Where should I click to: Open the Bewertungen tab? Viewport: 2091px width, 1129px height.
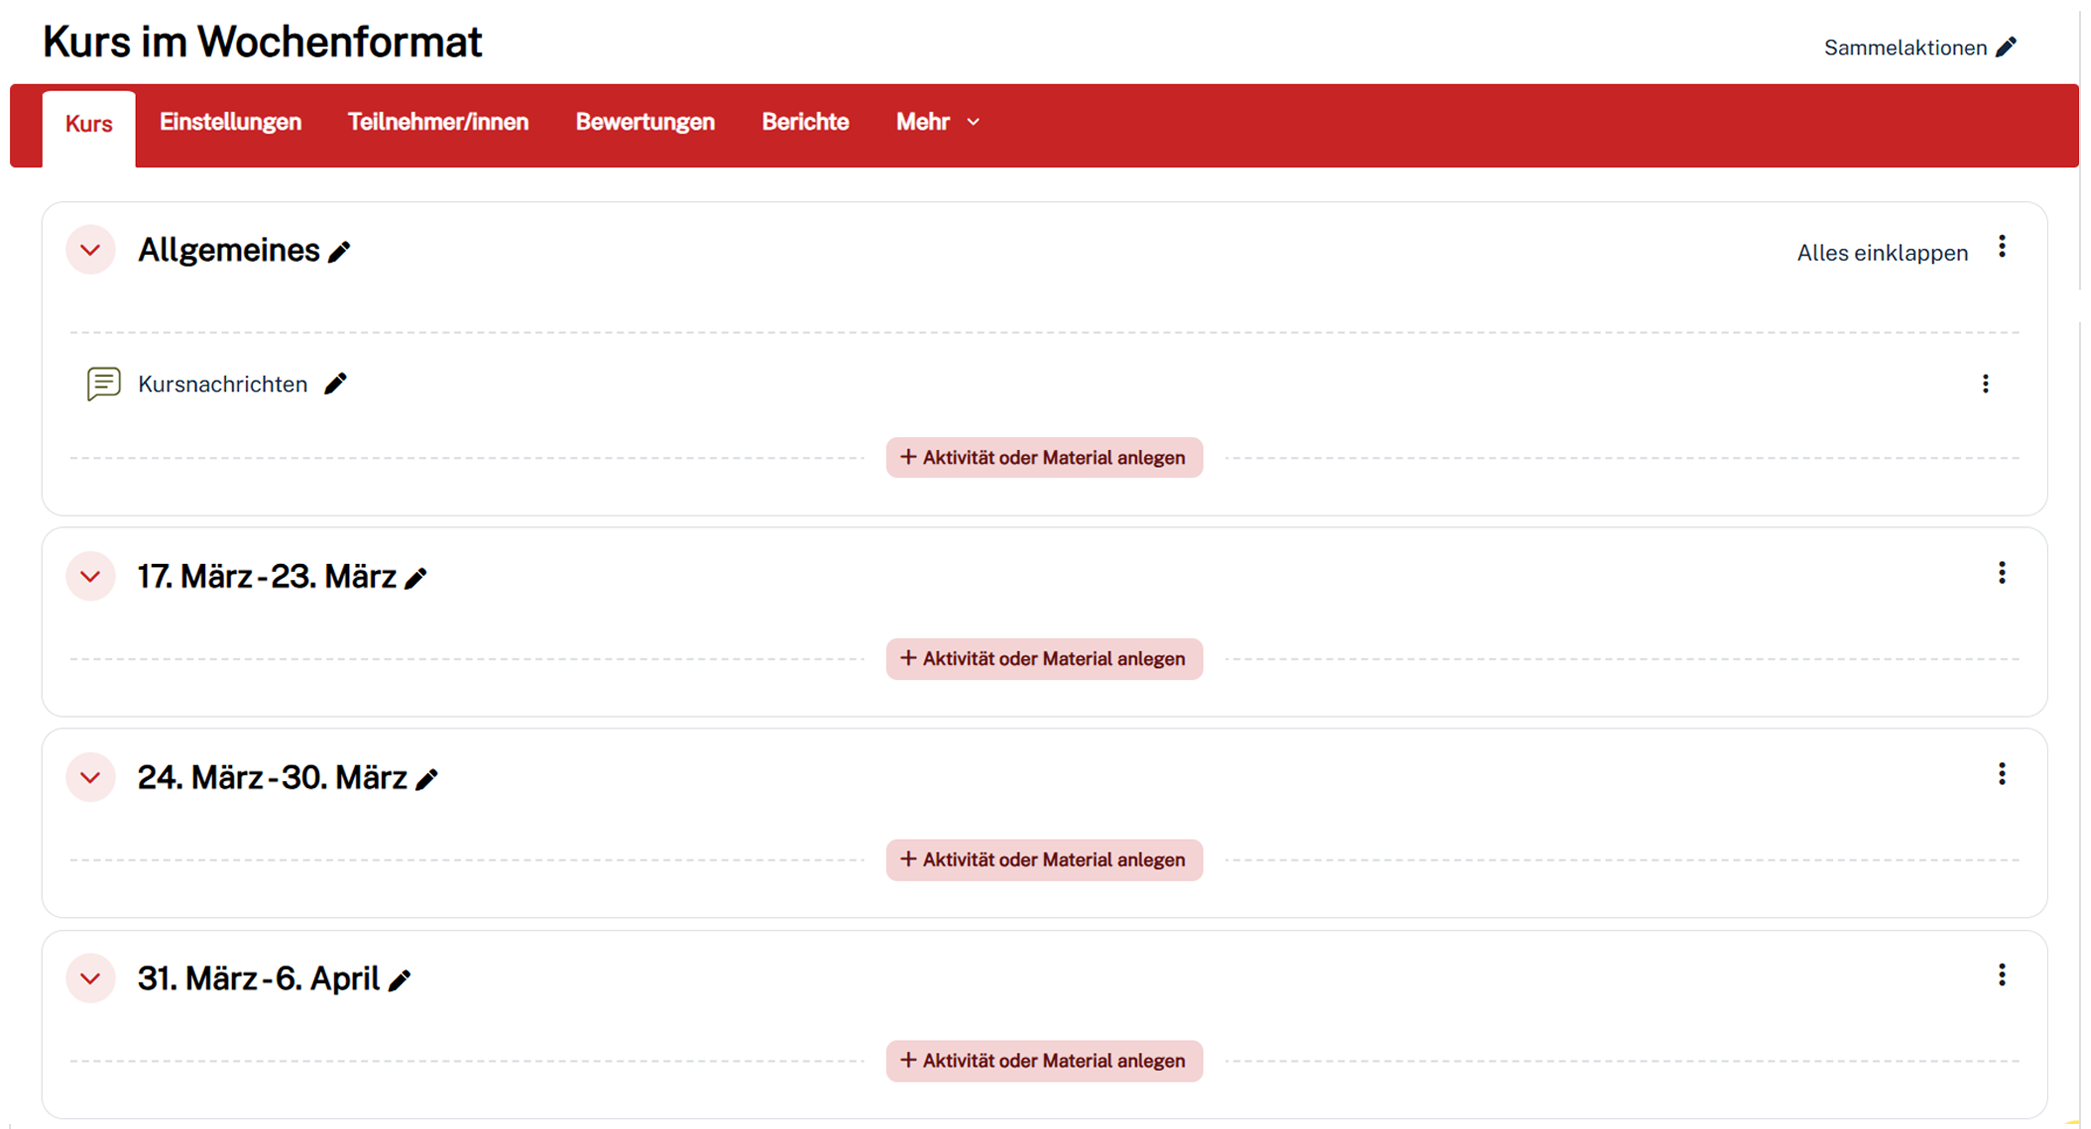point(645,122)
